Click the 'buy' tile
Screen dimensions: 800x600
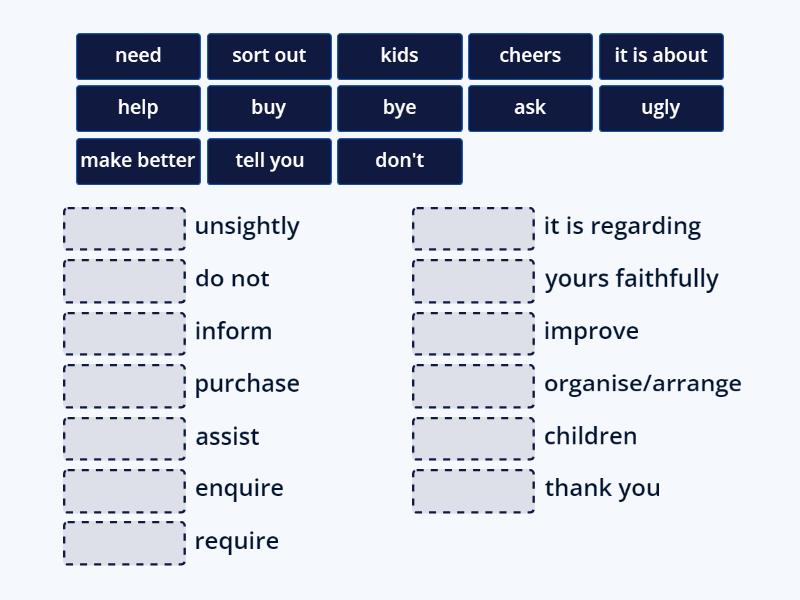click(x=269, y=108)
